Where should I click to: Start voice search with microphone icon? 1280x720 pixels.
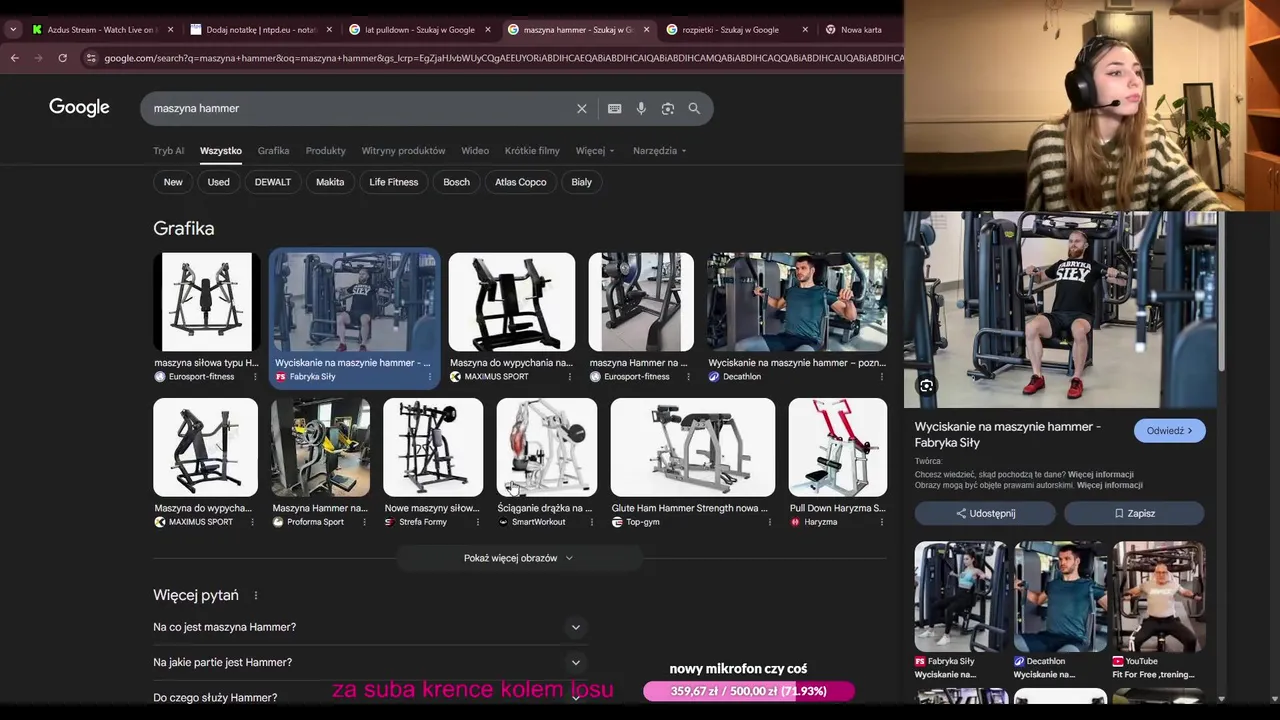click(x=641, y=108)
